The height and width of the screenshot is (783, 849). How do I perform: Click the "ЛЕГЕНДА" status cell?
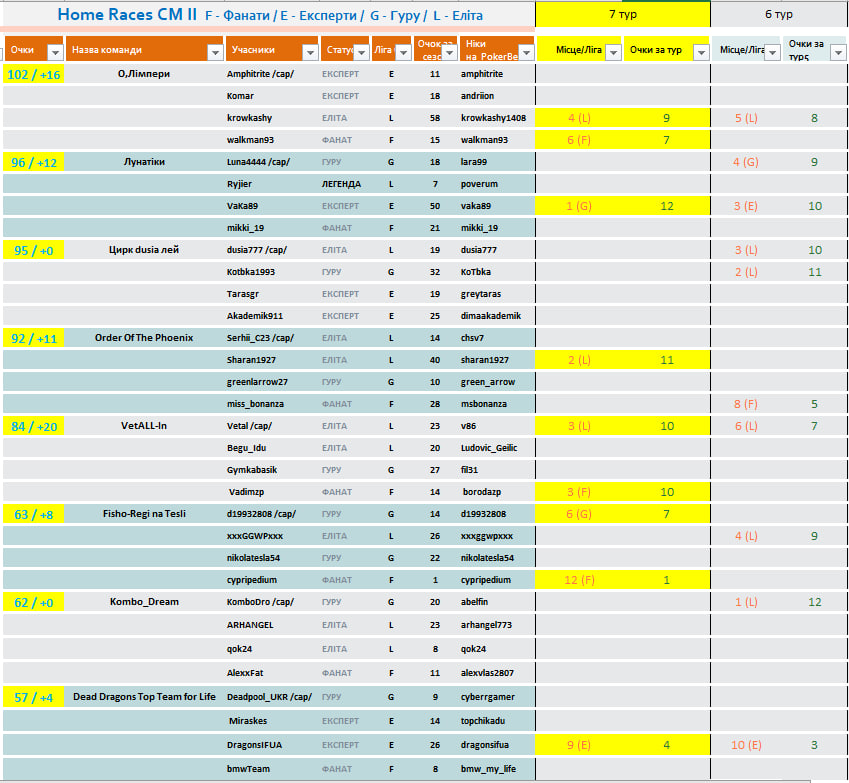341,184
